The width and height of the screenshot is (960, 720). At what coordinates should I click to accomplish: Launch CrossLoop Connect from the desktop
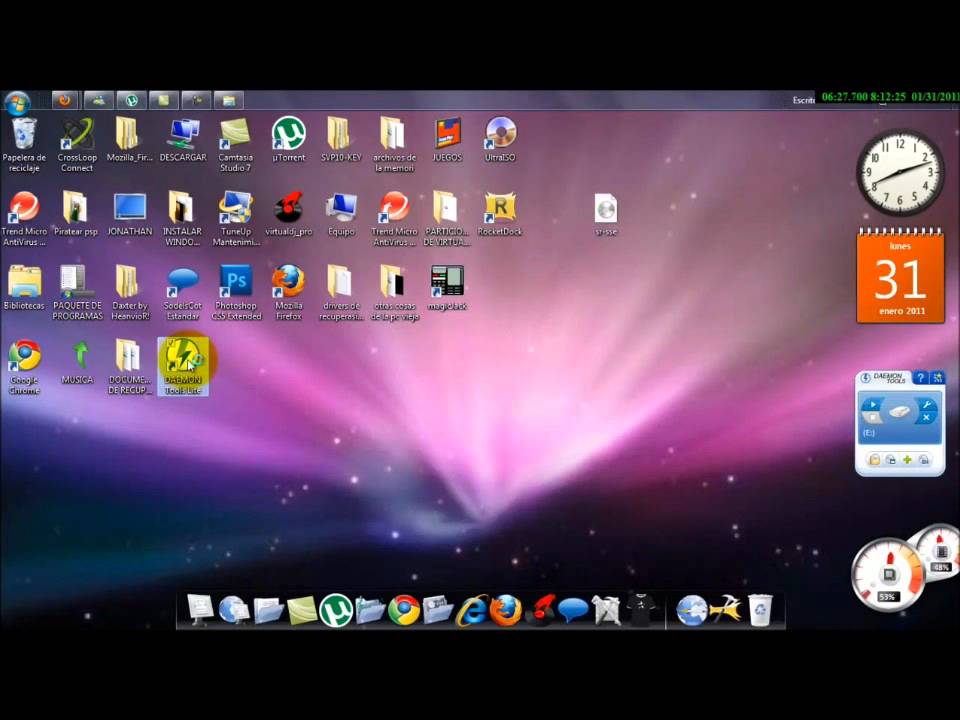coord(77,145)
